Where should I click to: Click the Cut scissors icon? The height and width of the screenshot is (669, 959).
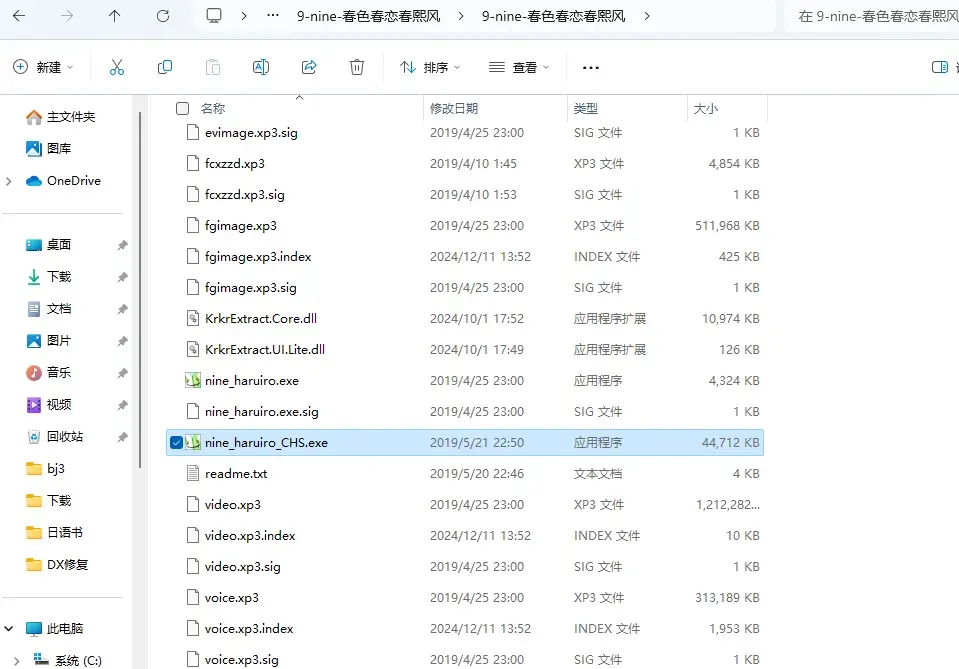click(x=116, y=67)
